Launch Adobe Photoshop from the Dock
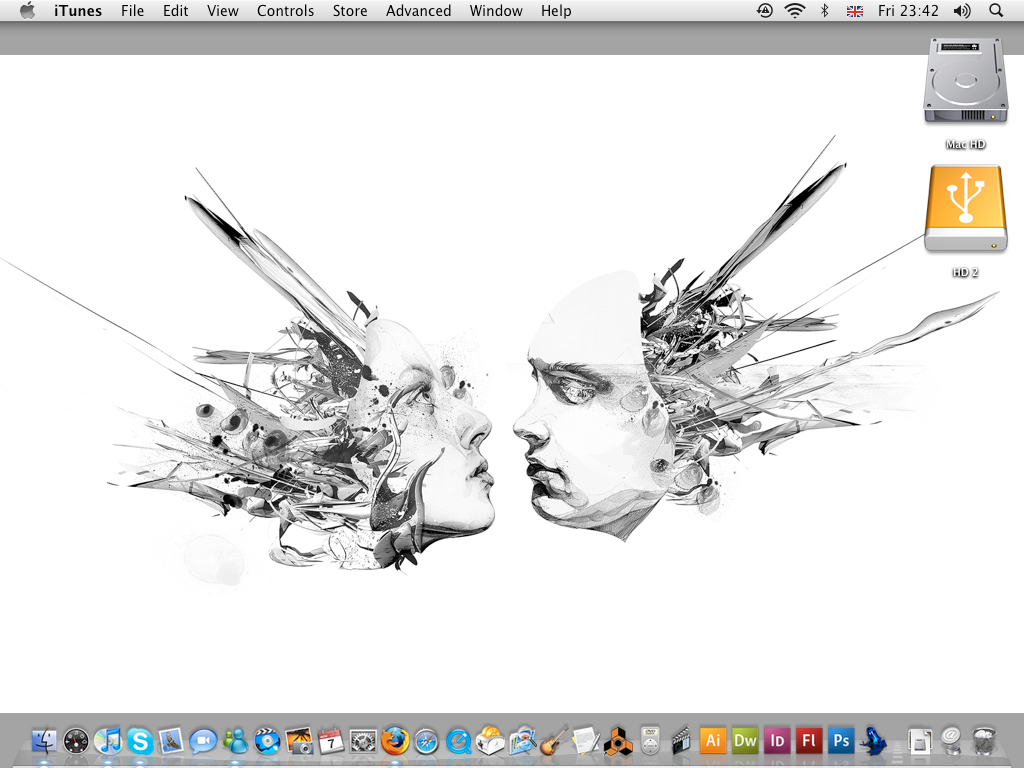 point(841,741)
